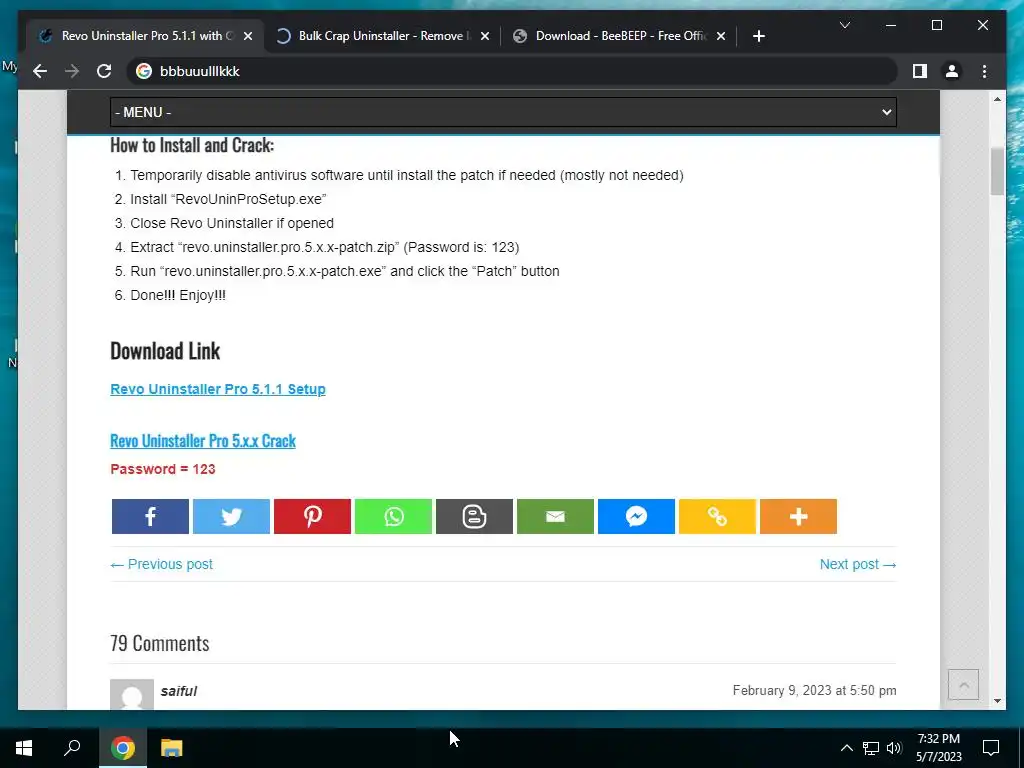Go back with browser back arrow
This screenshot has width=1024, height=768.
point(40,71)
